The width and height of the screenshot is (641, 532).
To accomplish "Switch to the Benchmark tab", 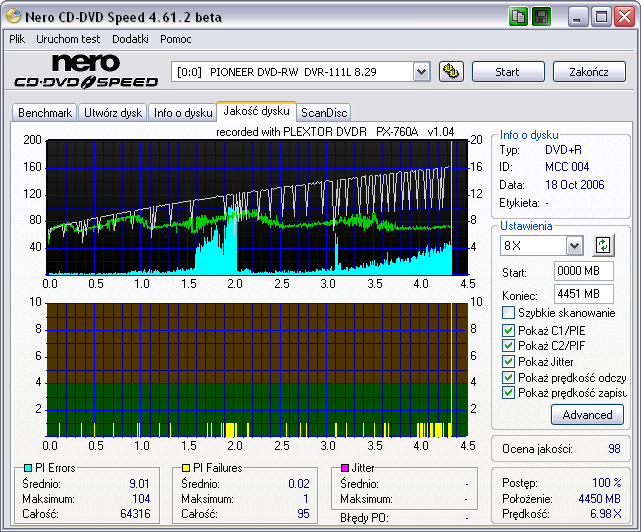I will tap(45, 113).
